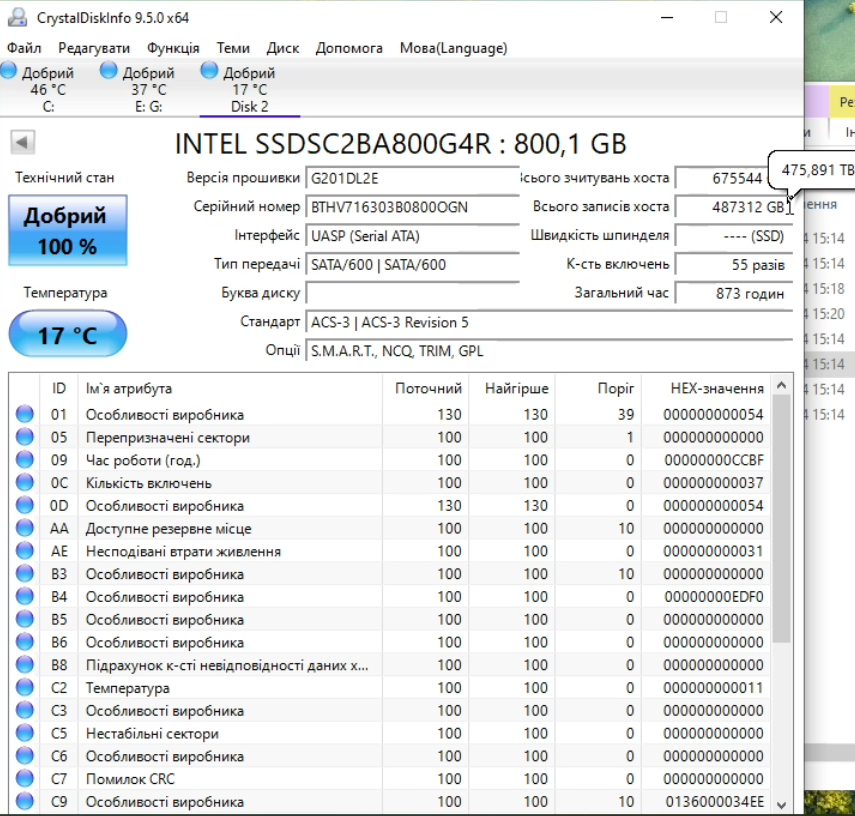The height and width of the screenshot is (816, 855).
Task: Click the attribute list vertical scrollbar thumb
Action: (781, 519)
